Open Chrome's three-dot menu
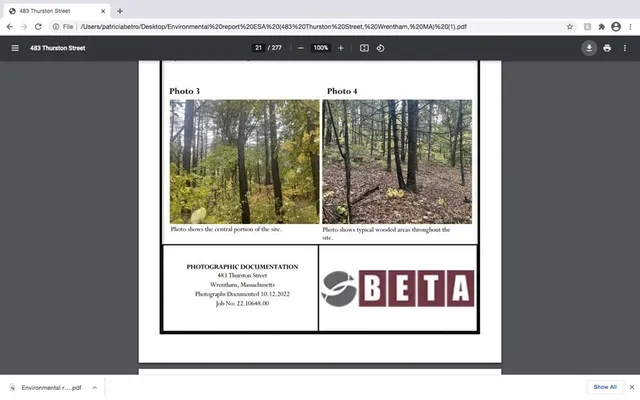The width and height of the screenshot is (640, 400). pos(629,27)
